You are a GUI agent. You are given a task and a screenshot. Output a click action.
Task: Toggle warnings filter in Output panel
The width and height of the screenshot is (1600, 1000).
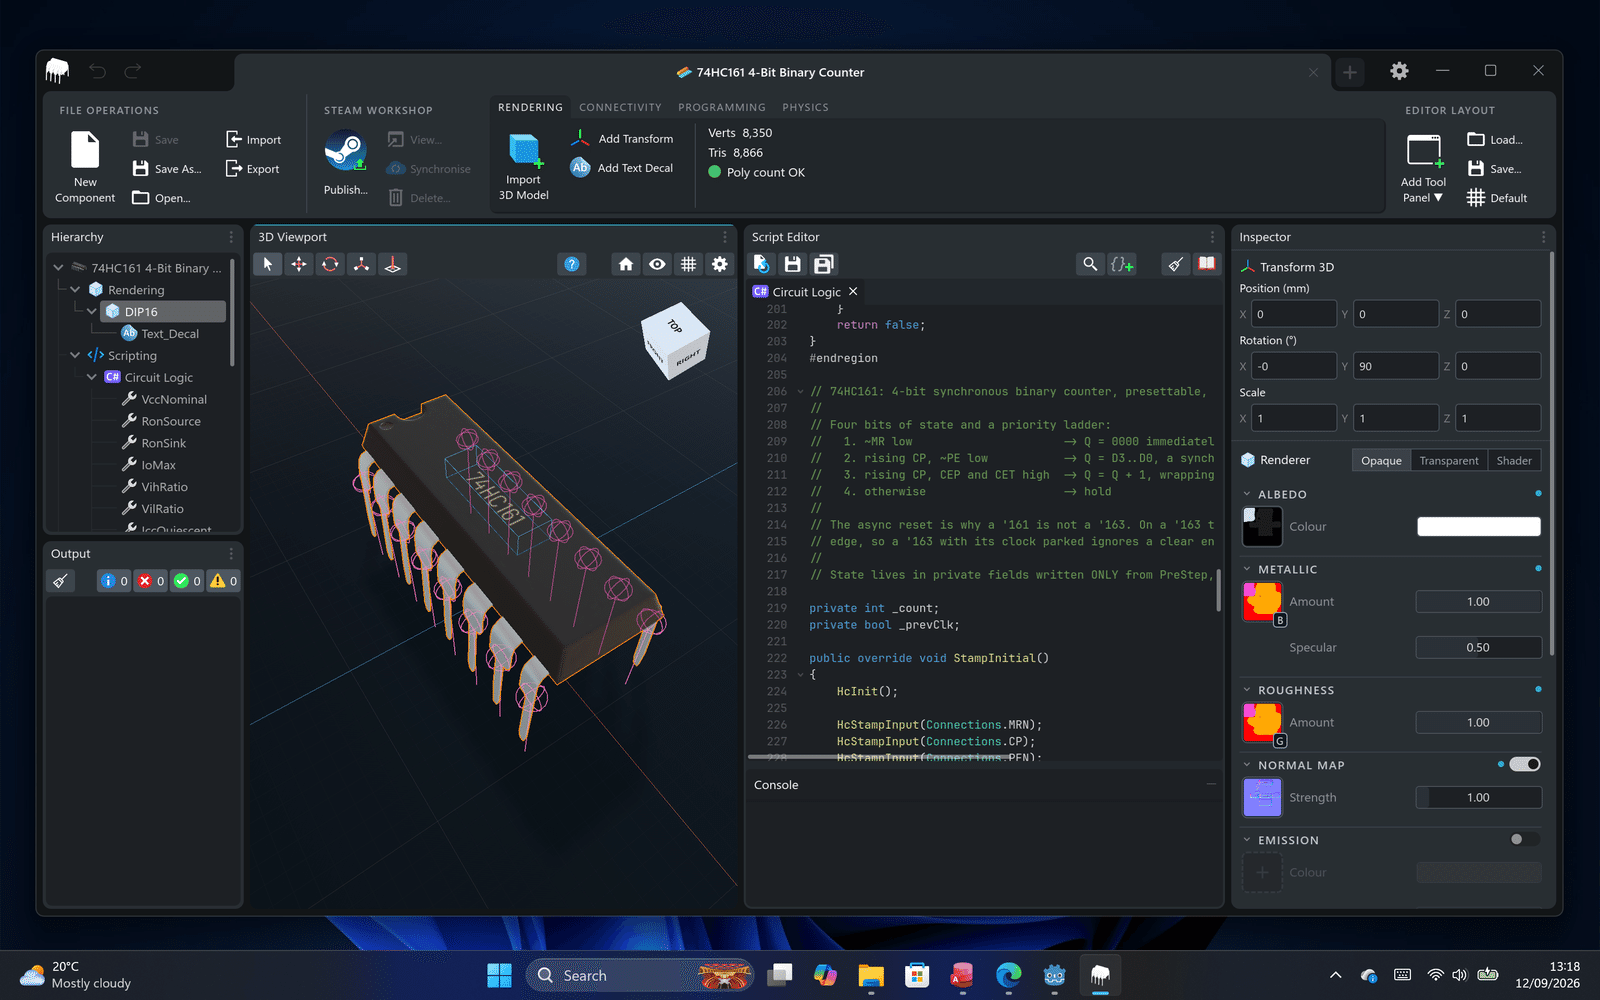coord(224,581)
